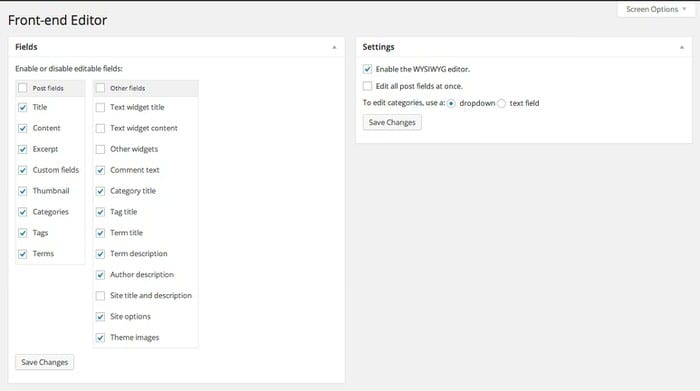Uncheck the Tag title checkbox
The image size is (700, 391).
coord(100,212)
